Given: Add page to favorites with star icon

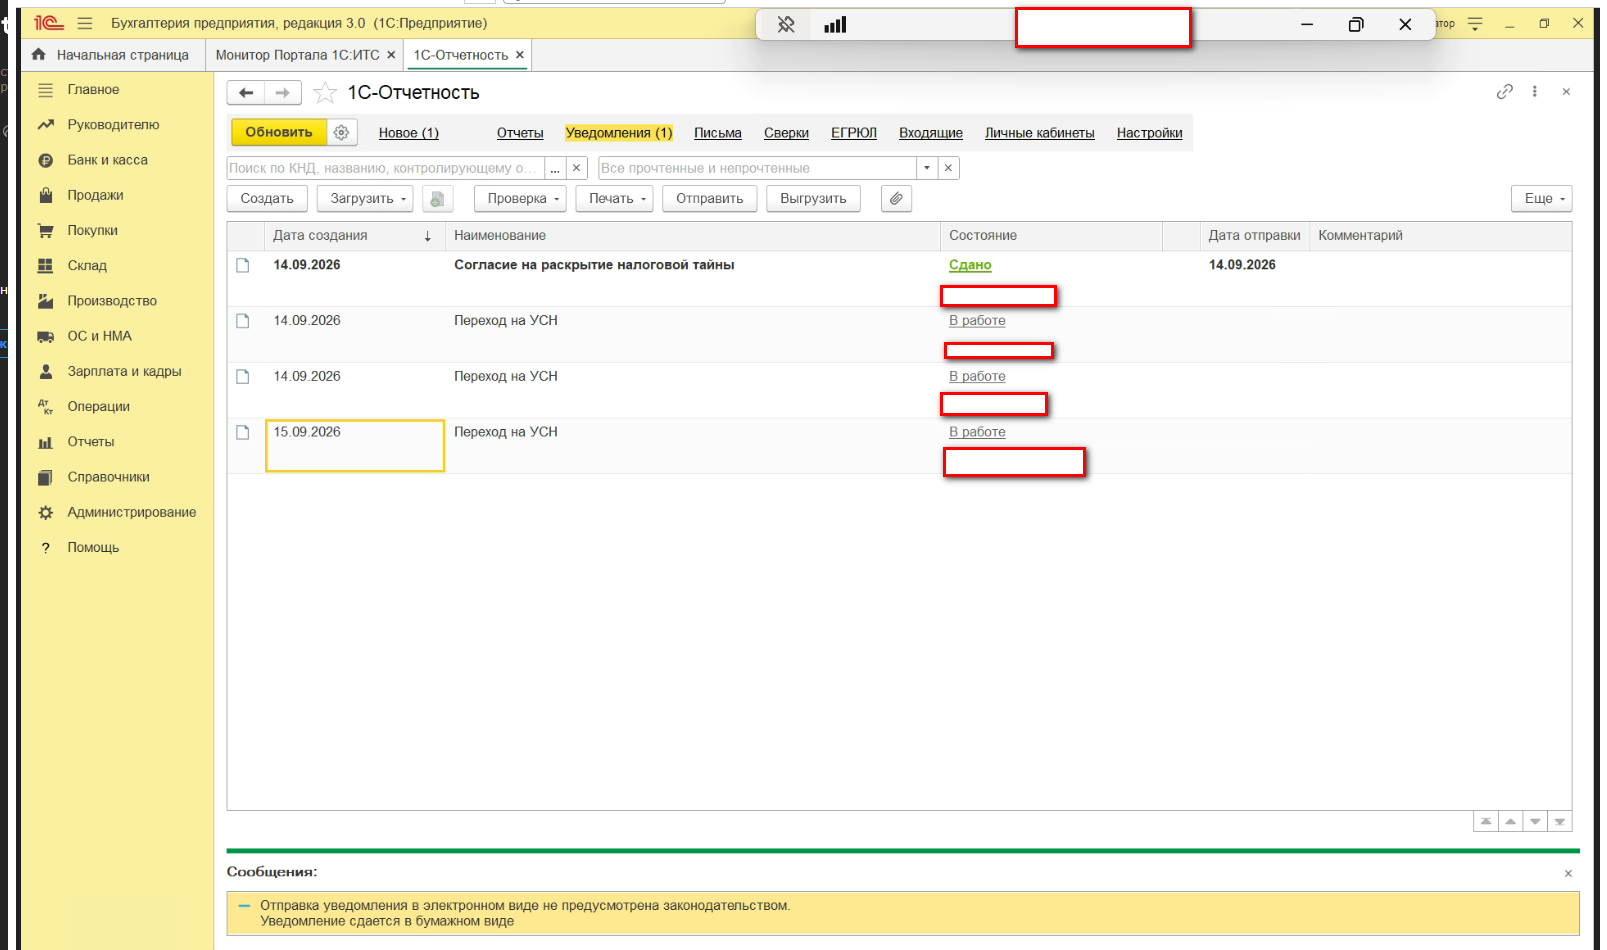Looking at the screenshot, I should coord(325,93).
